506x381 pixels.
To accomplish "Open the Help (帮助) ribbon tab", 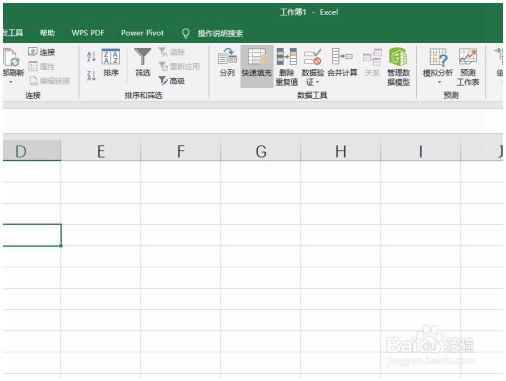I will click(47, 33).
